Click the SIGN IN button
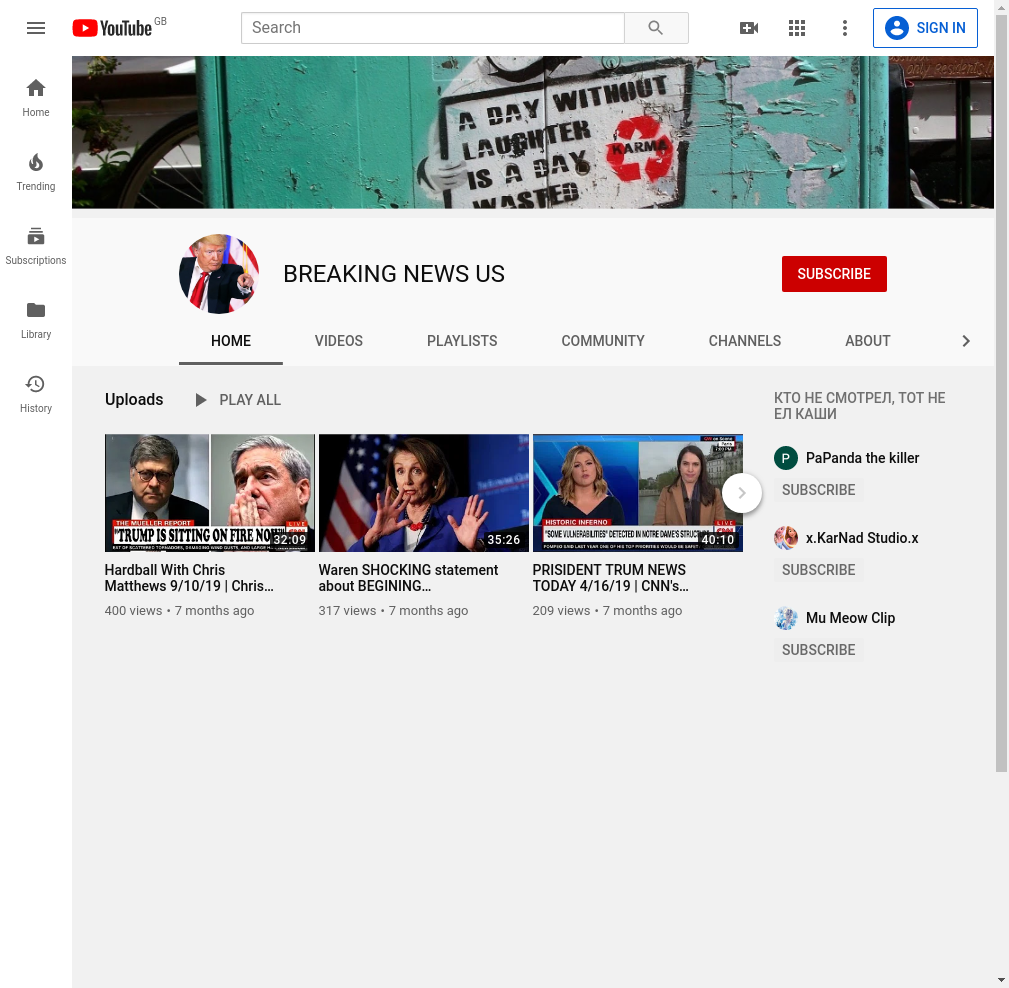 [x=925, y=28]
